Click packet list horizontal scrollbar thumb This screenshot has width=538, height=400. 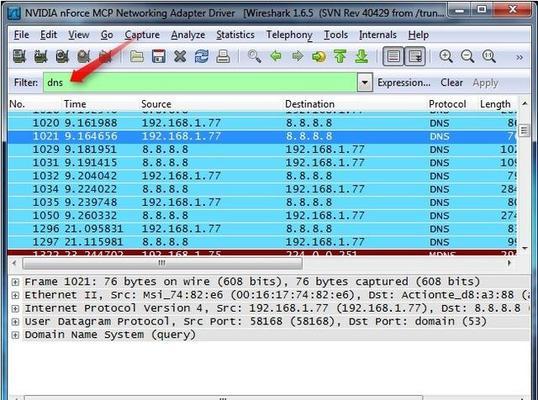click(162, 263)
